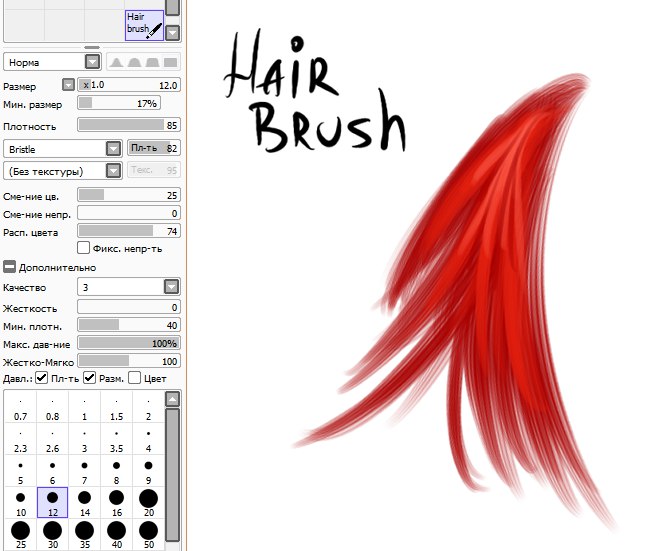The width and height of the screenshot is (650, 551).
Task: Select brush size 16
Action: (116, 503)
